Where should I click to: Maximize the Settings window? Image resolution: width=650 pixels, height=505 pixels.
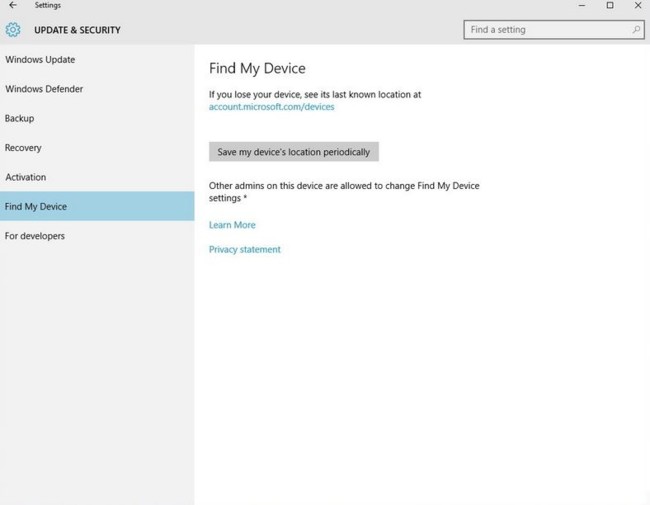click(x=610, y=5)
